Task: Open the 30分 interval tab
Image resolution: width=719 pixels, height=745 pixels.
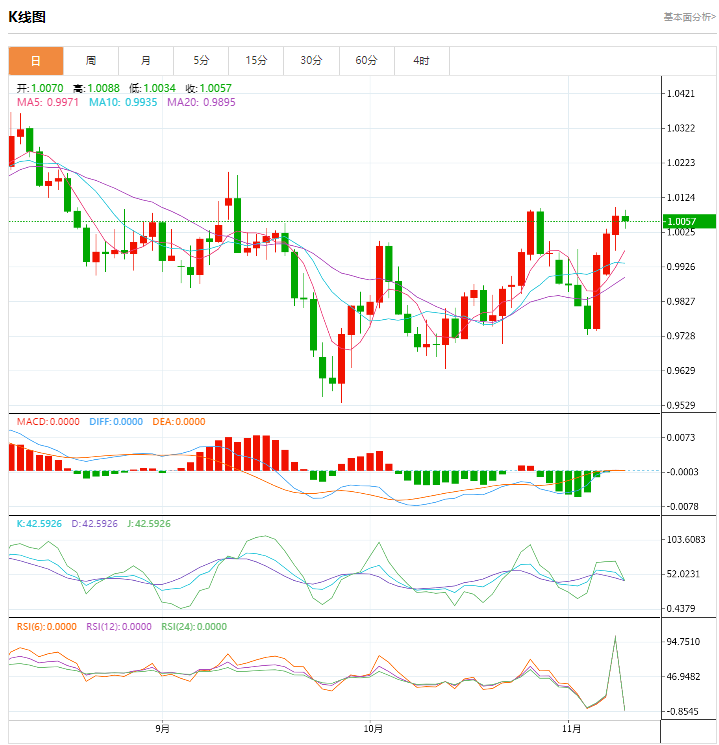Action: click(311, 61)
